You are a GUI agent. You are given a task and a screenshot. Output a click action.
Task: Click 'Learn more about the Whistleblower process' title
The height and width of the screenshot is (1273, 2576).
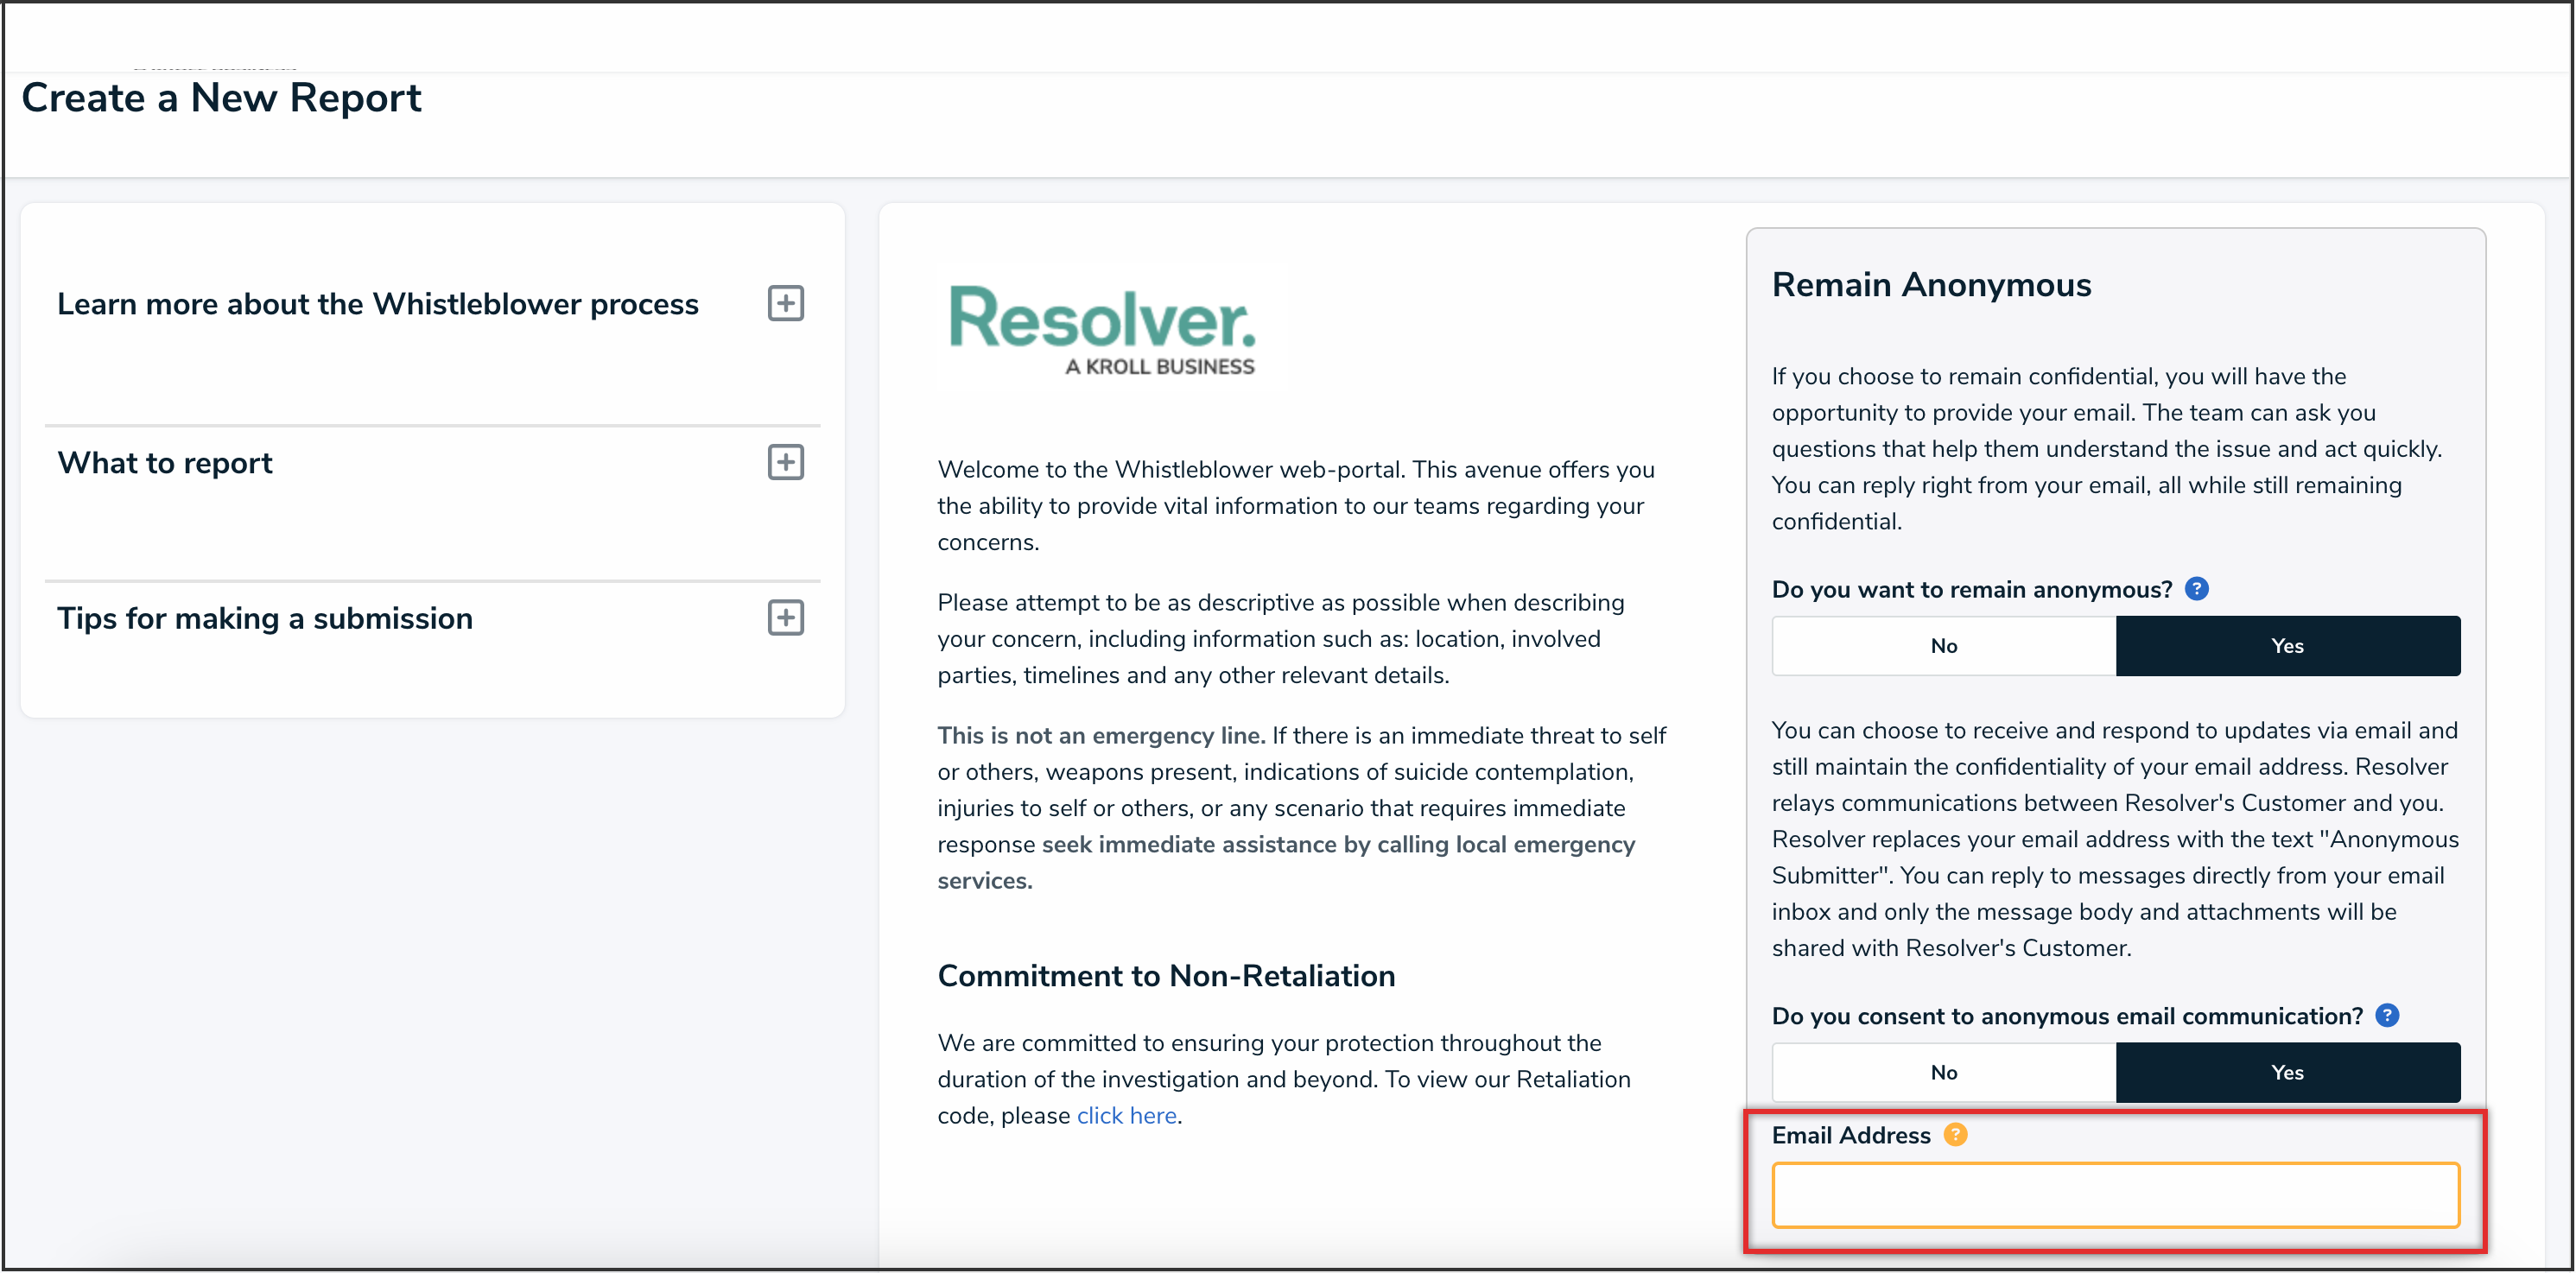pos(377,304)
